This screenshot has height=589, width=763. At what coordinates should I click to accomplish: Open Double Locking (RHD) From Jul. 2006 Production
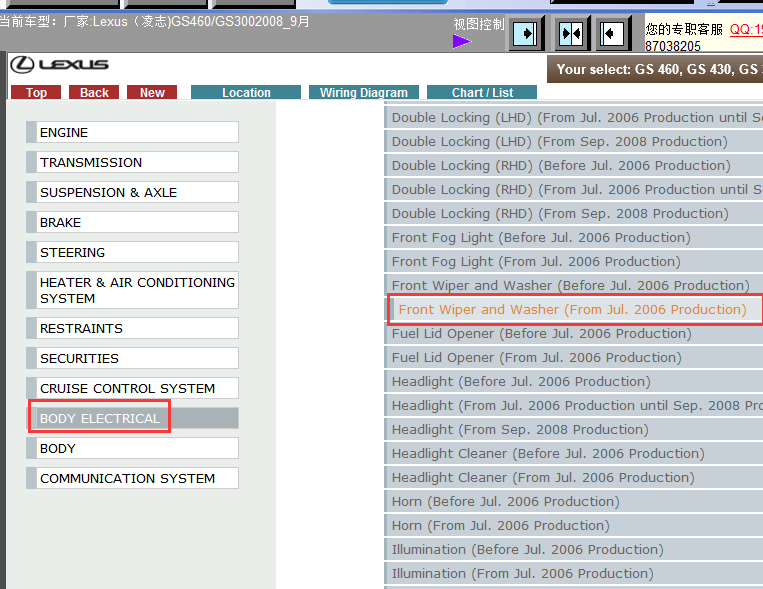(574, 189)
